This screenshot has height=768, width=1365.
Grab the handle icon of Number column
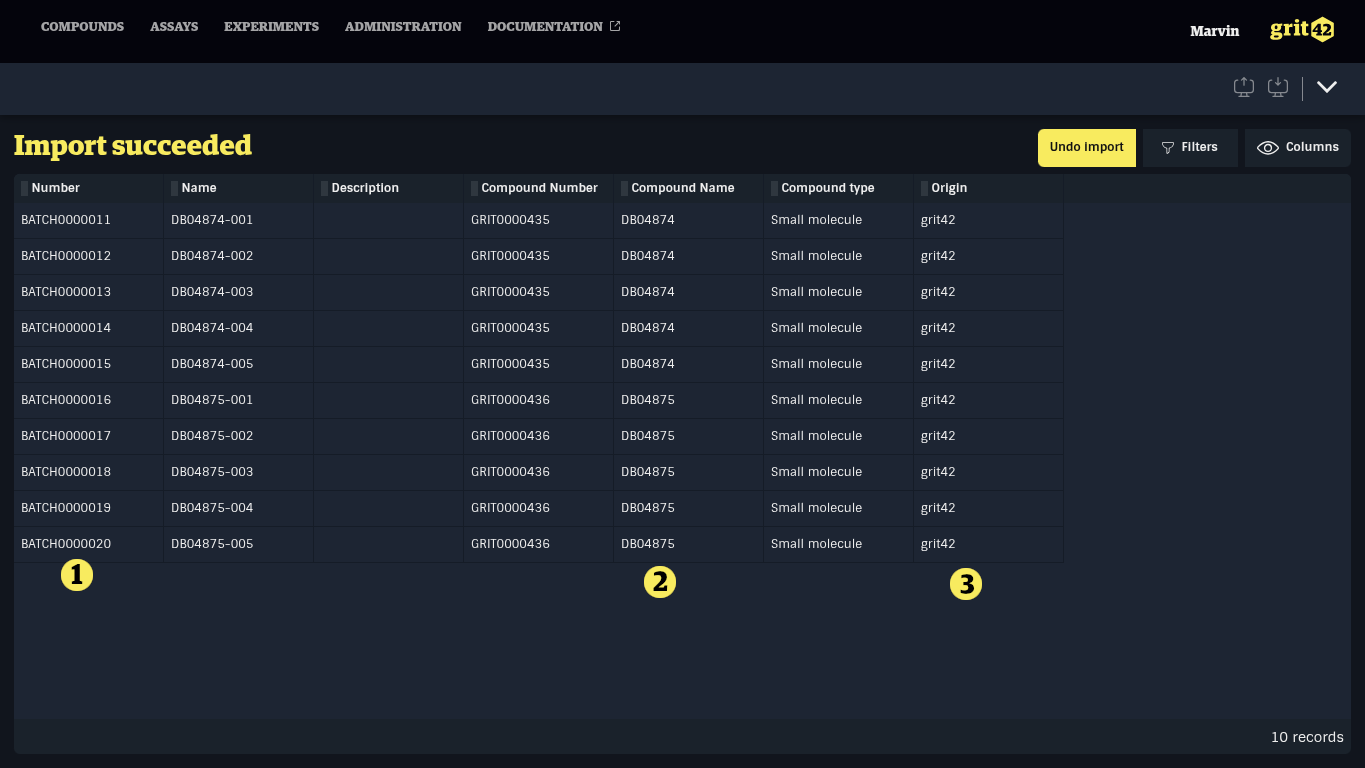(24, 188)
